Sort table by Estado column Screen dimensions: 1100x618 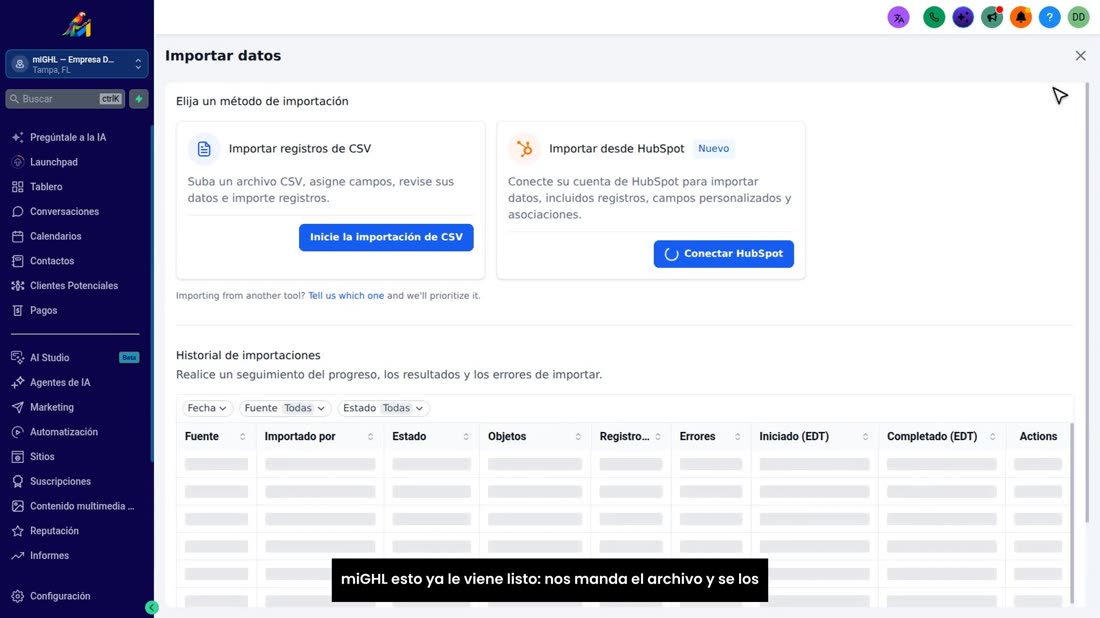[x=466, y=436]
